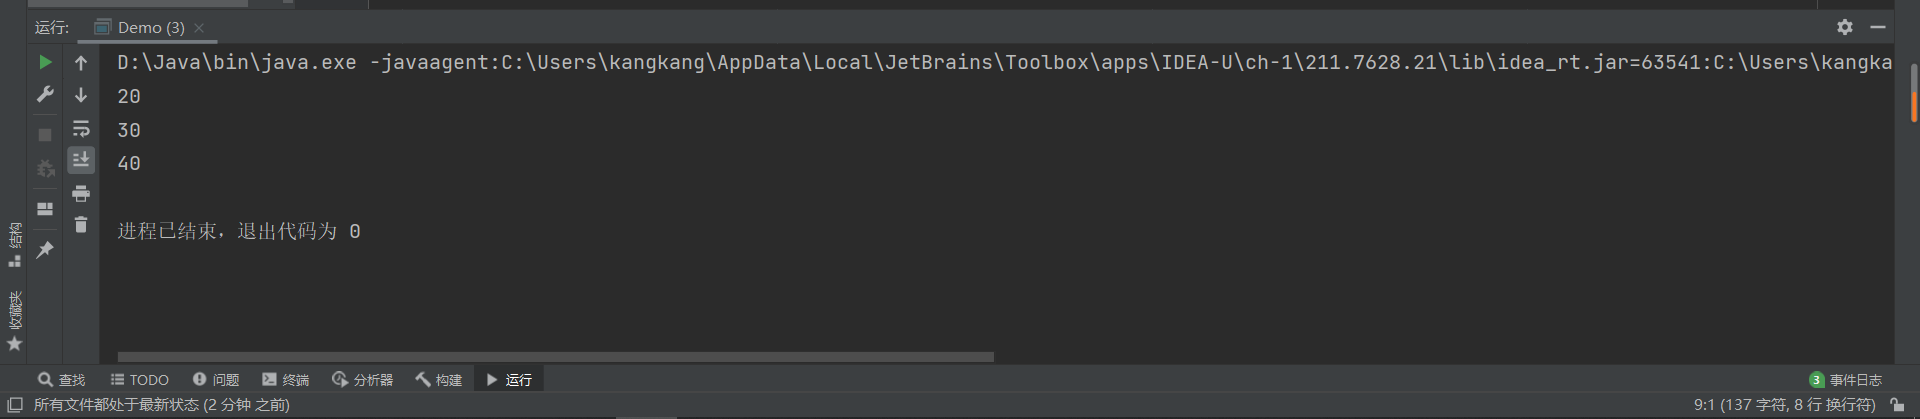Open Run panel settings gear
The height and width of the screenshot is (419, 1920).
point(1845,27)
